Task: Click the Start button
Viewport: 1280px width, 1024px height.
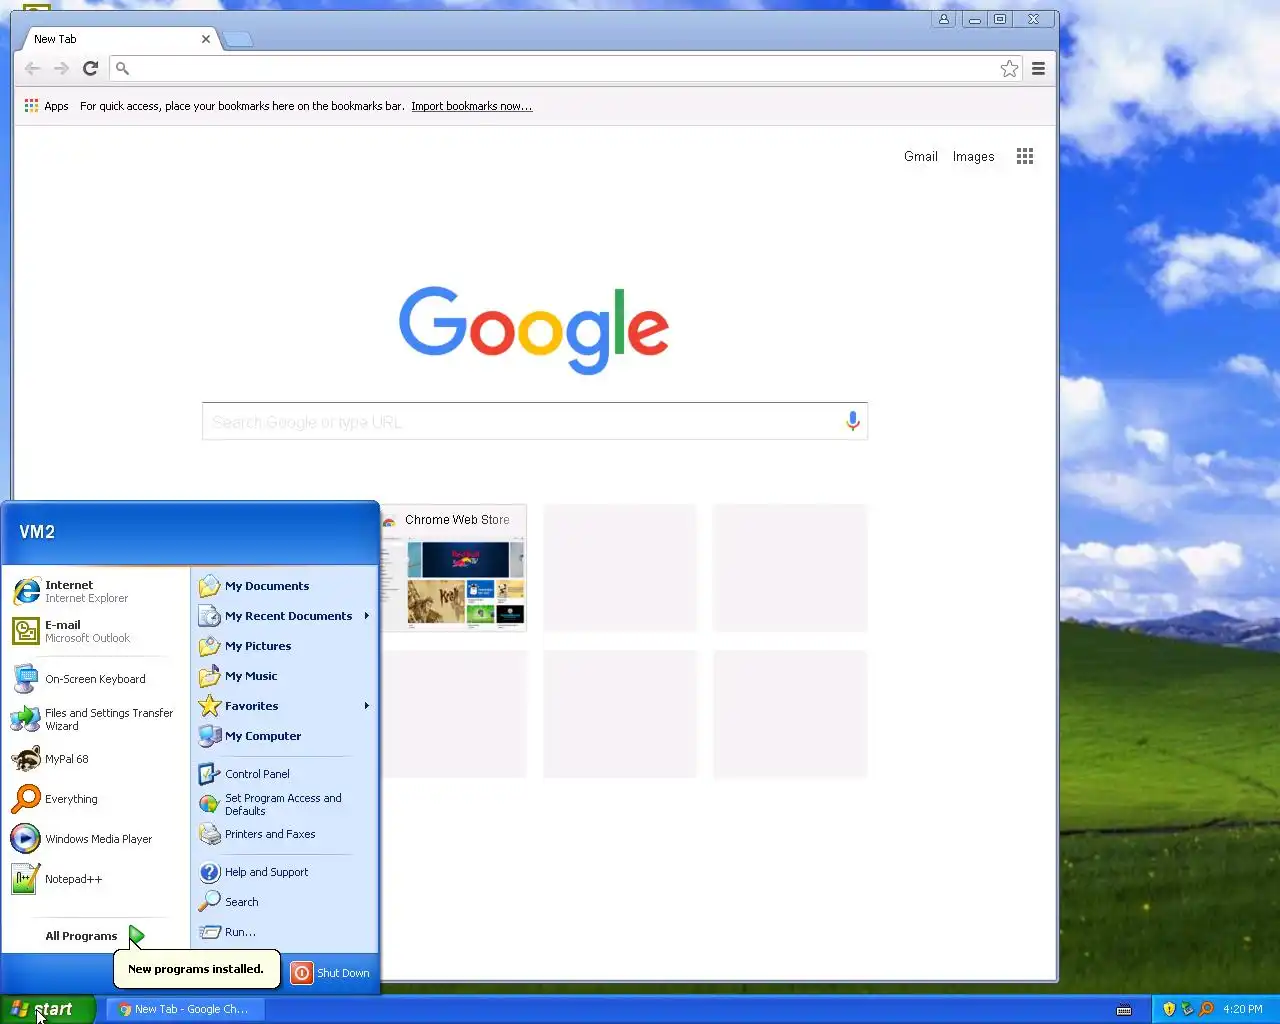Action: point(47,1009)
